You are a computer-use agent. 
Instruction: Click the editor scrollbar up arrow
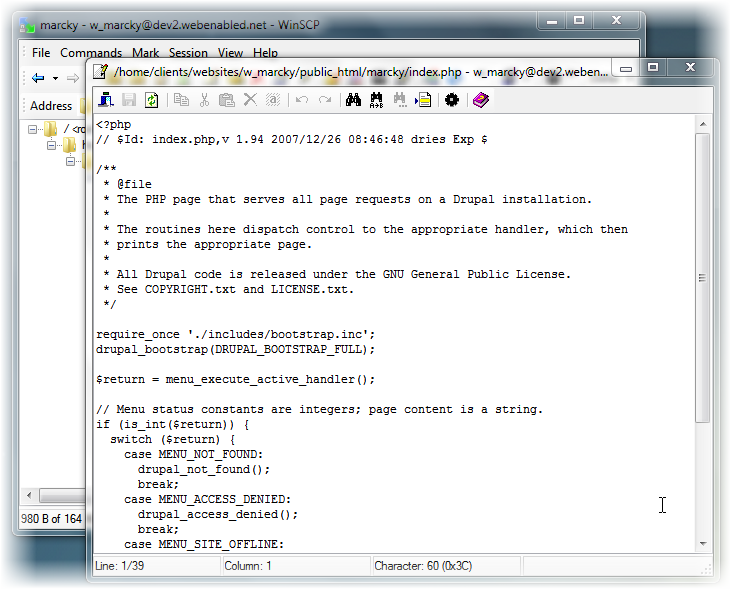tap(703, 125)
